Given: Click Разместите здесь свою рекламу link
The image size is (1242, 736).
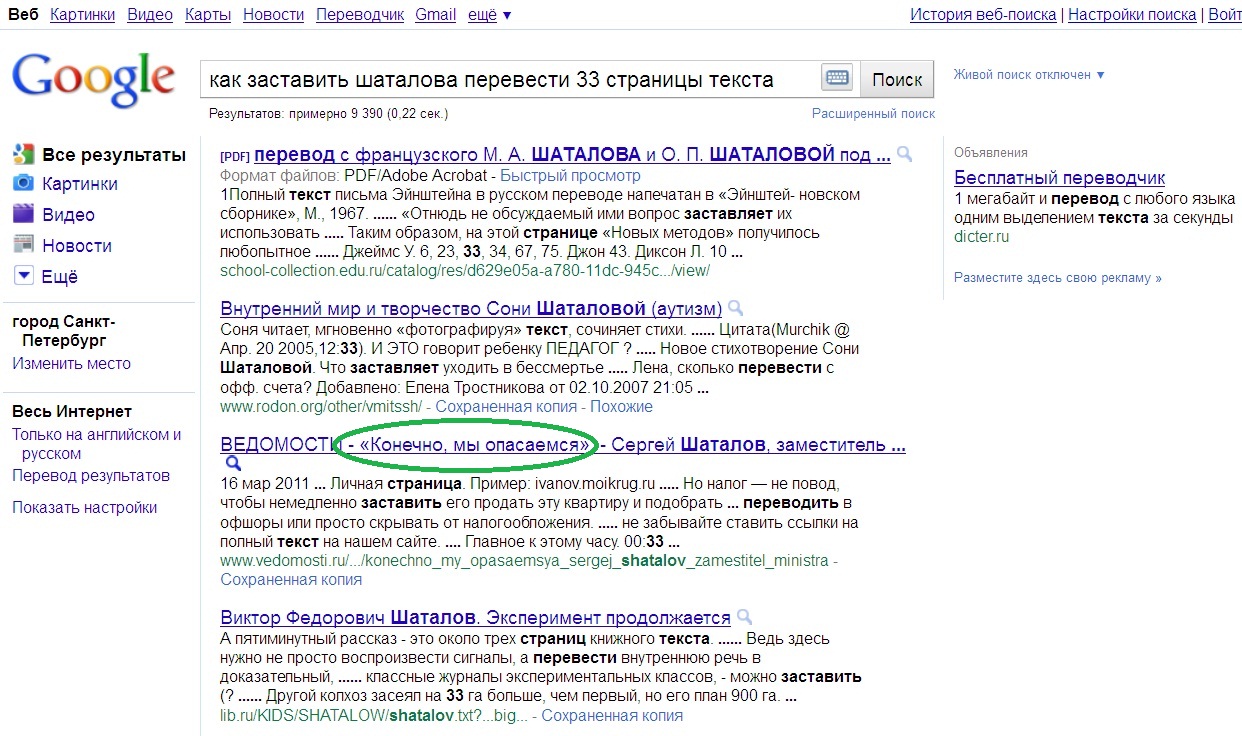Looking at the screenshot, I should coord(1058,278).
